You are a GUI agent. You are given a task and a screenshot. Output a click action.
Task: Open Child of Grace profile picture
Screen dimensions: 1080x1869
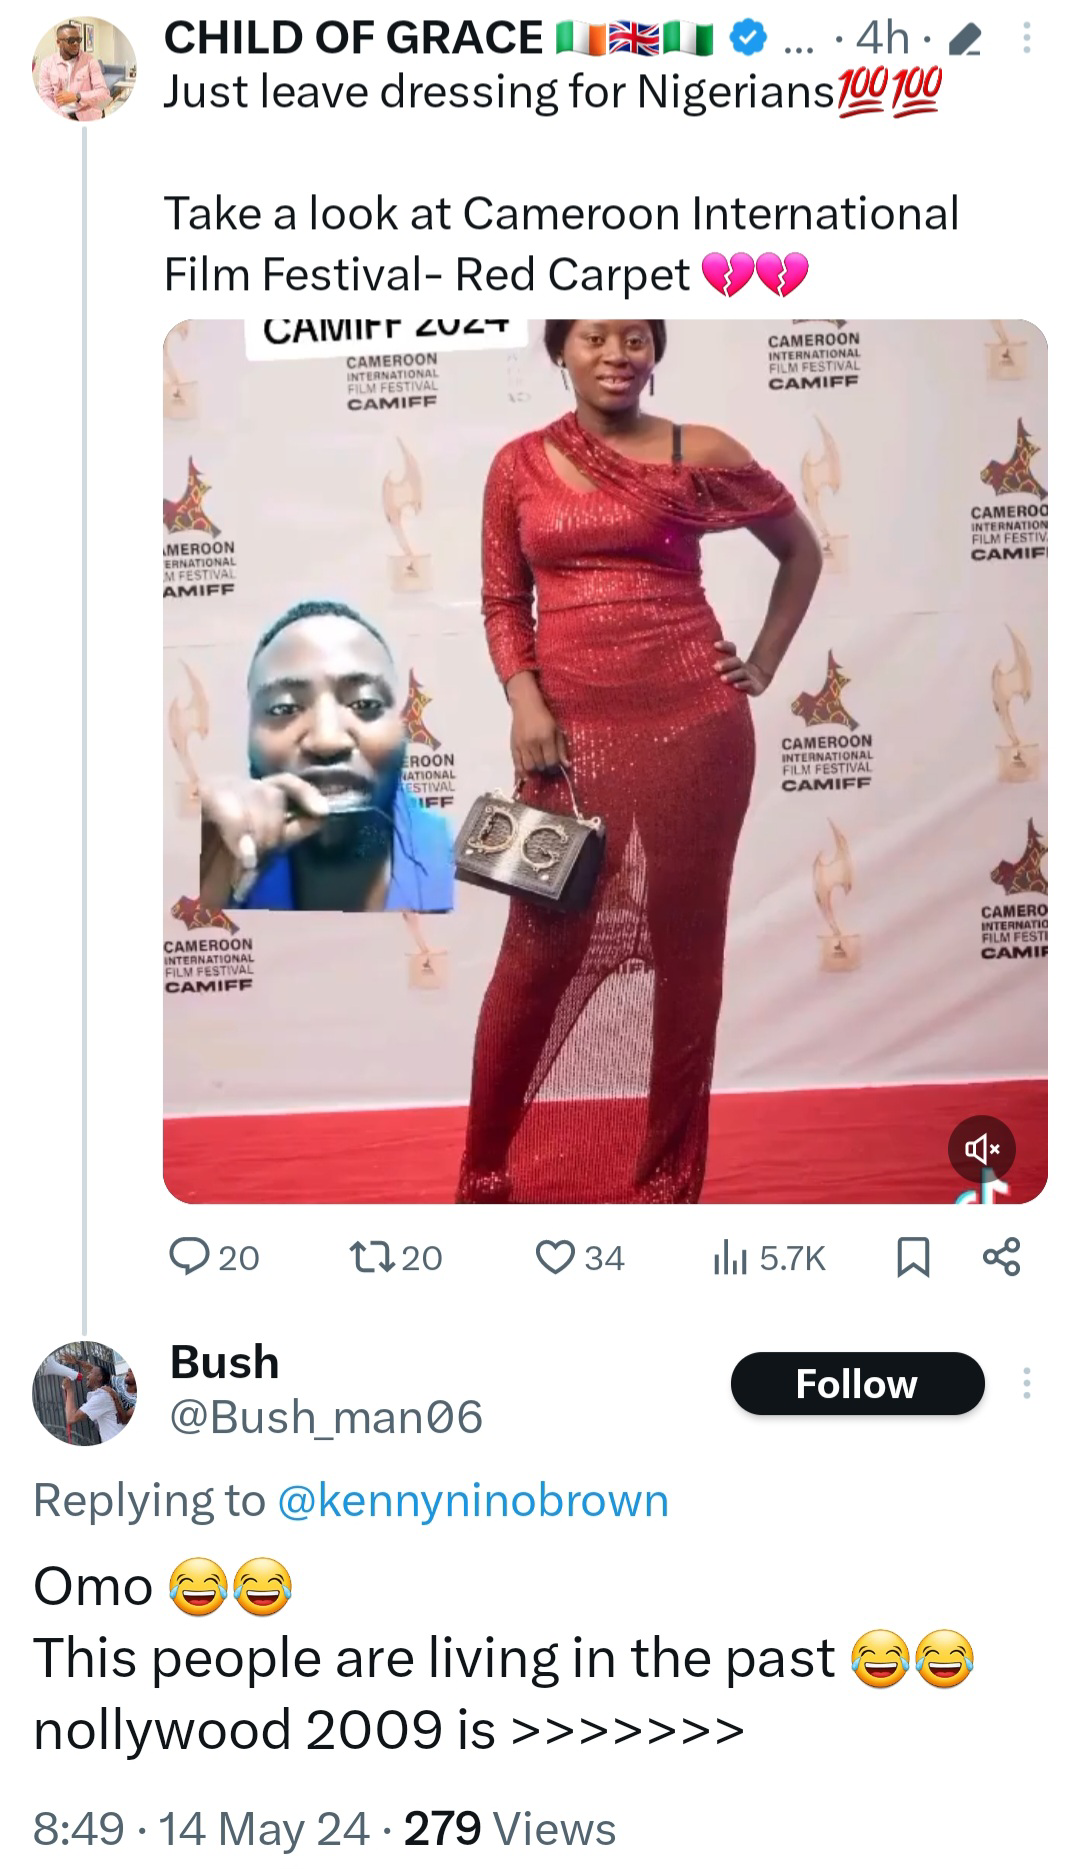point(84,67)
